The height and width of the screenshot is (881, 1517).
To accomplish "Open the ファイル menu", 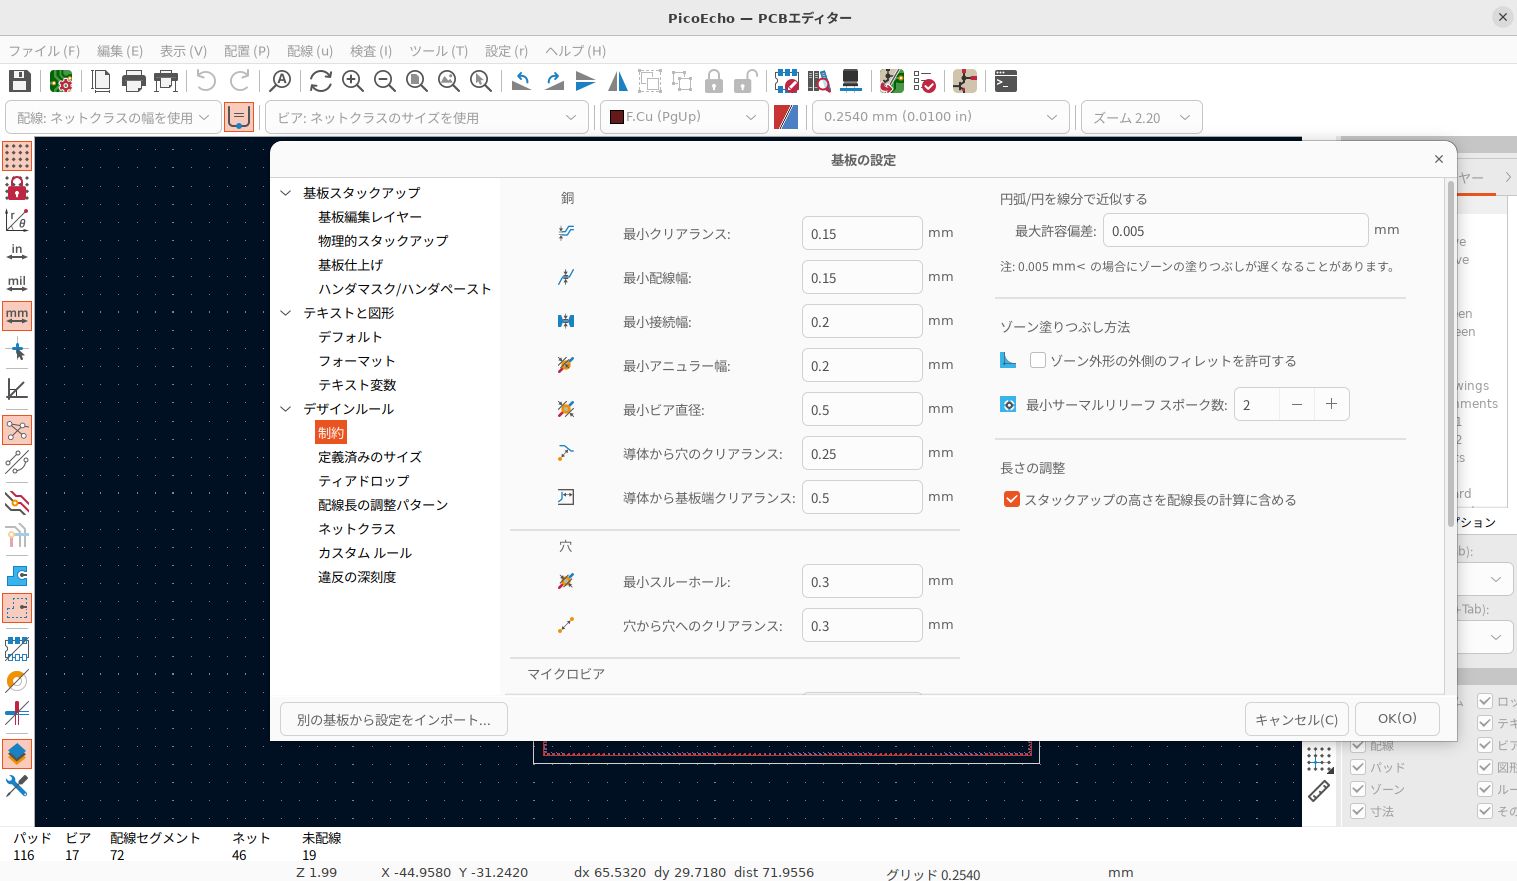I will pyautogui.click(x=44, y=51).
